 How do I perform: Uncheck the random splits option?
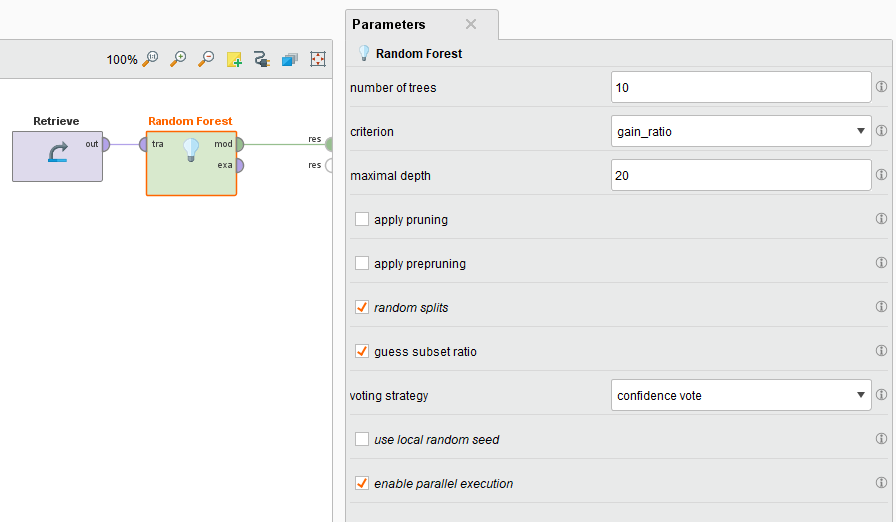click(x=362, y=307)
